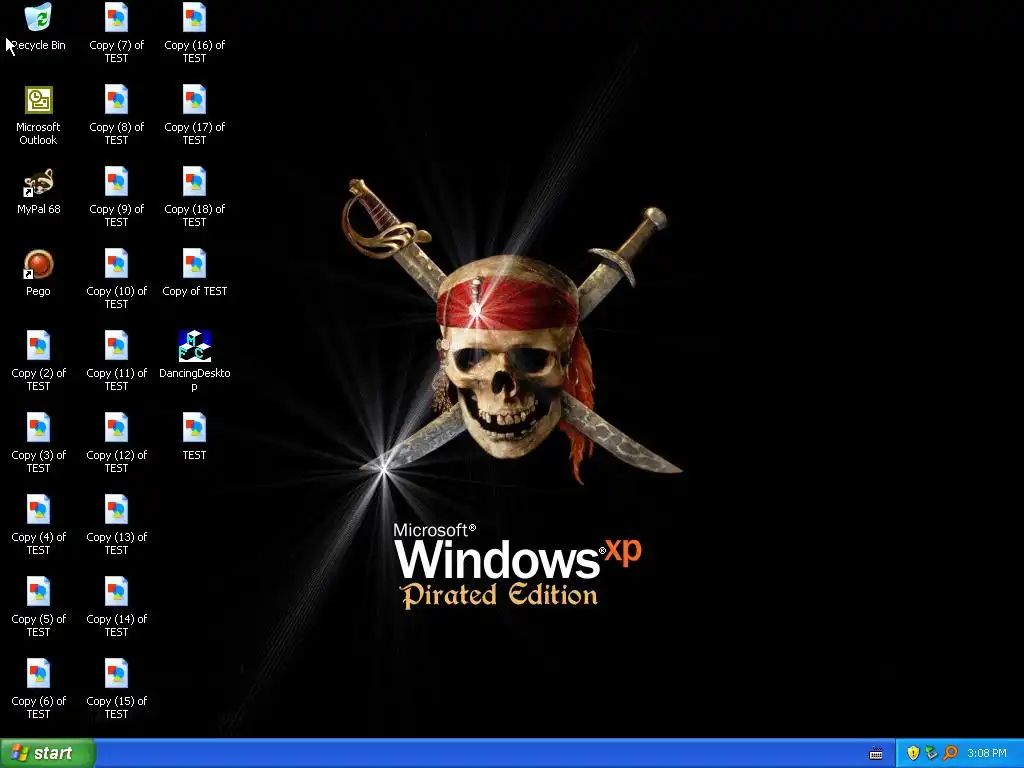Open the yellow security shield tray icon
1024x768 pixels.
913,753
